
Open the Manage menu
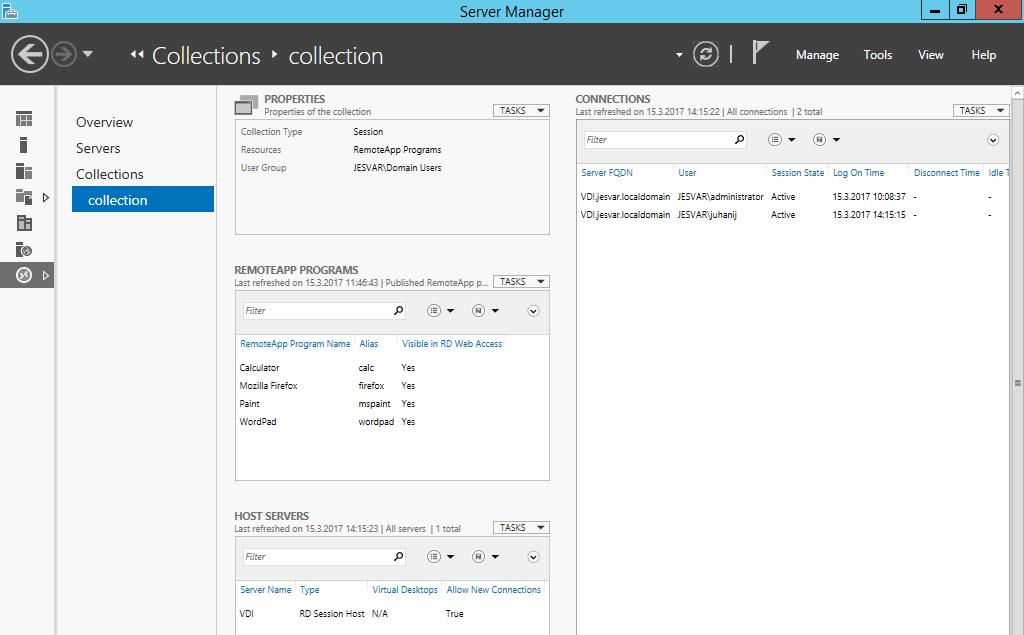(817, 55)
